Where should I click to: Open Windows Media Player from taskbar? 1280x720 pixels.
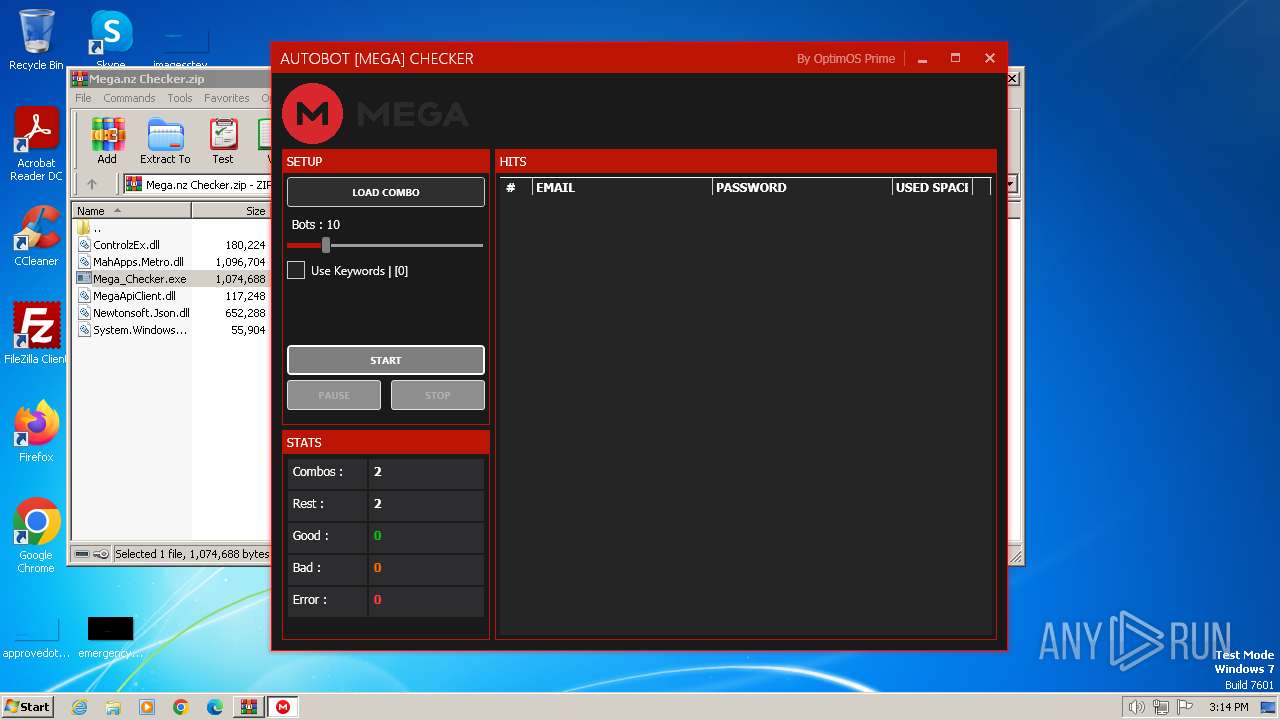coord(147,707)
